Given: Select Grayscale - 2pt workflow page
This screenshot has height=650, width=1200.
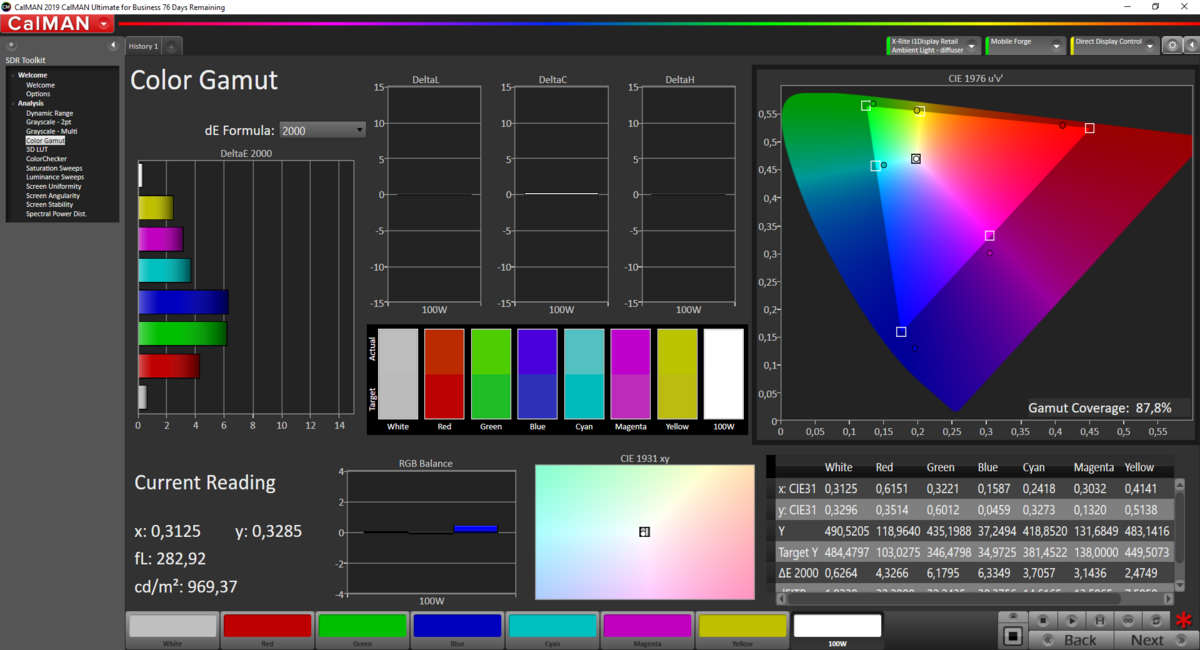Looking at the screenshot, I should click(49, 122).
